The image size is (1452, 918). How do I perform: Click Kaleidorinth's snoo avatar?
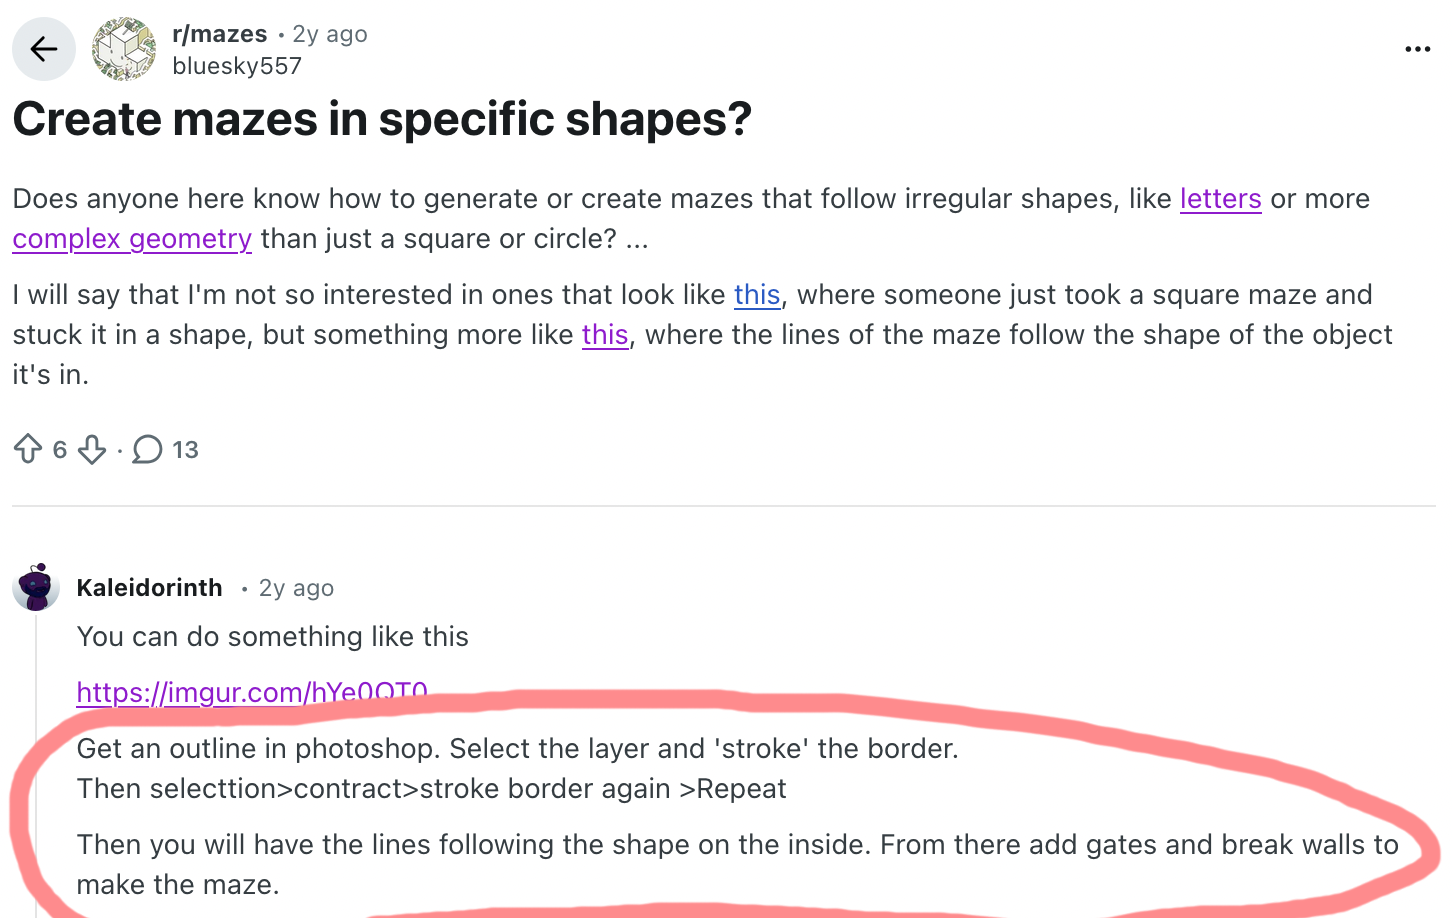tap(36, 587)
